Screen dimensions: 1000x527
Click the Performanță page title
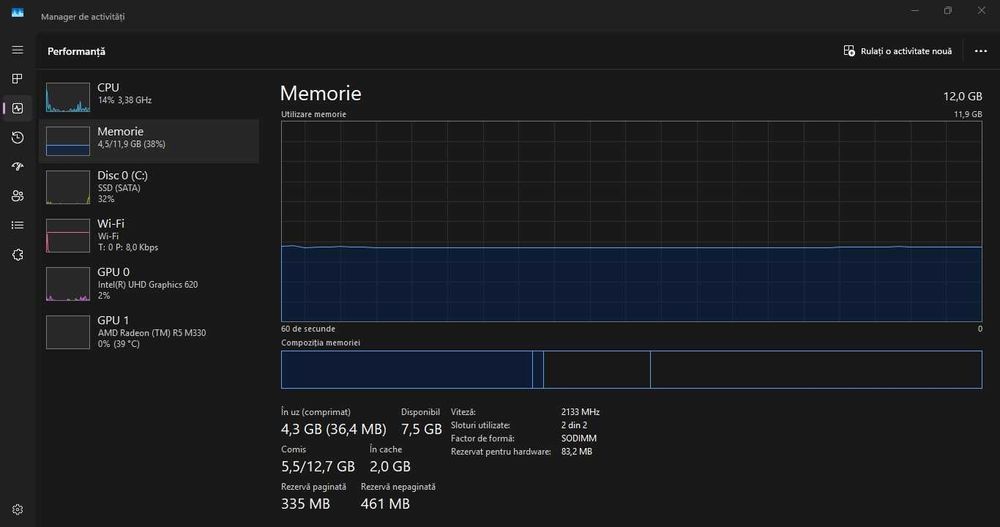click(77, 51)
